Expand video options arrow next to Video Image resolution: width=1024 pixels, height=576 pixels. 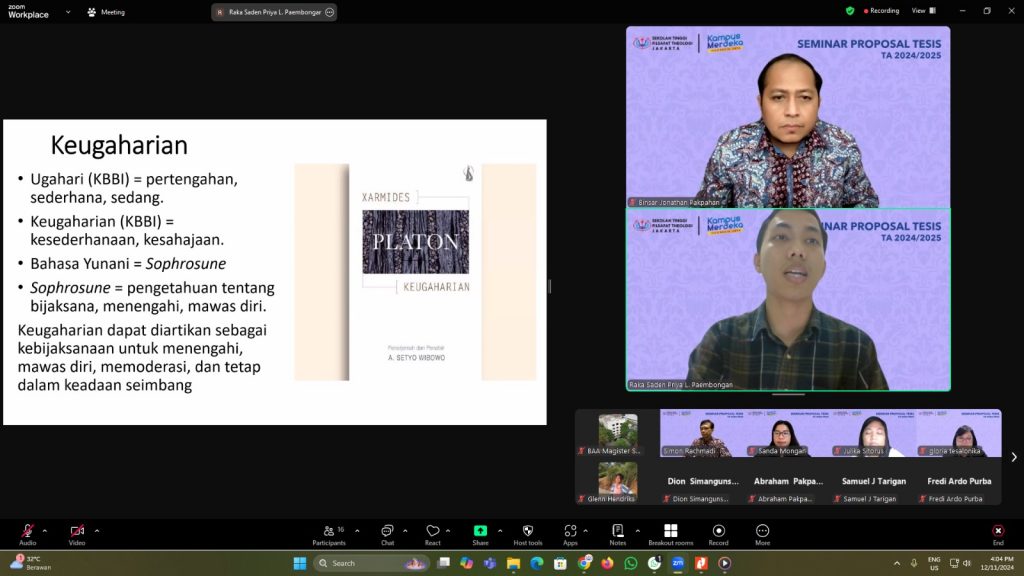(x=97, y=531)
